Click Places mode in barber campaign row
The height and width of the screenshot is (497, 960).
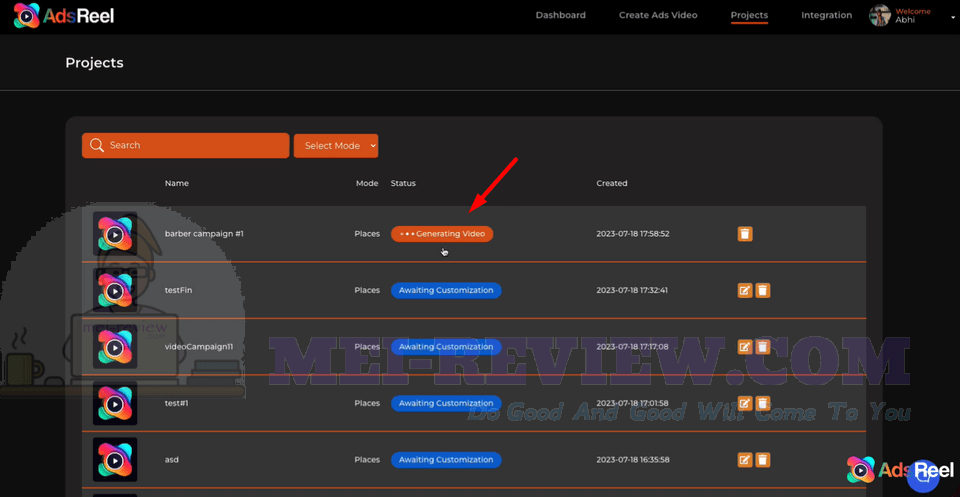(x=367, y=234)
